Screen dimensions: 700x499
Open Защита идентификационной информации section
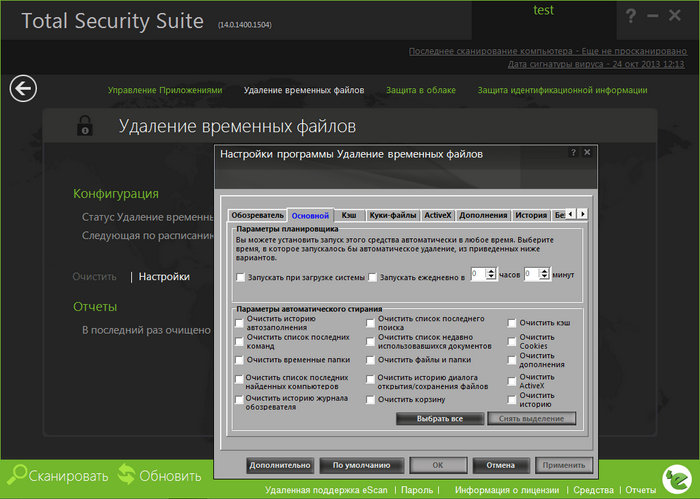pos(562,90)
